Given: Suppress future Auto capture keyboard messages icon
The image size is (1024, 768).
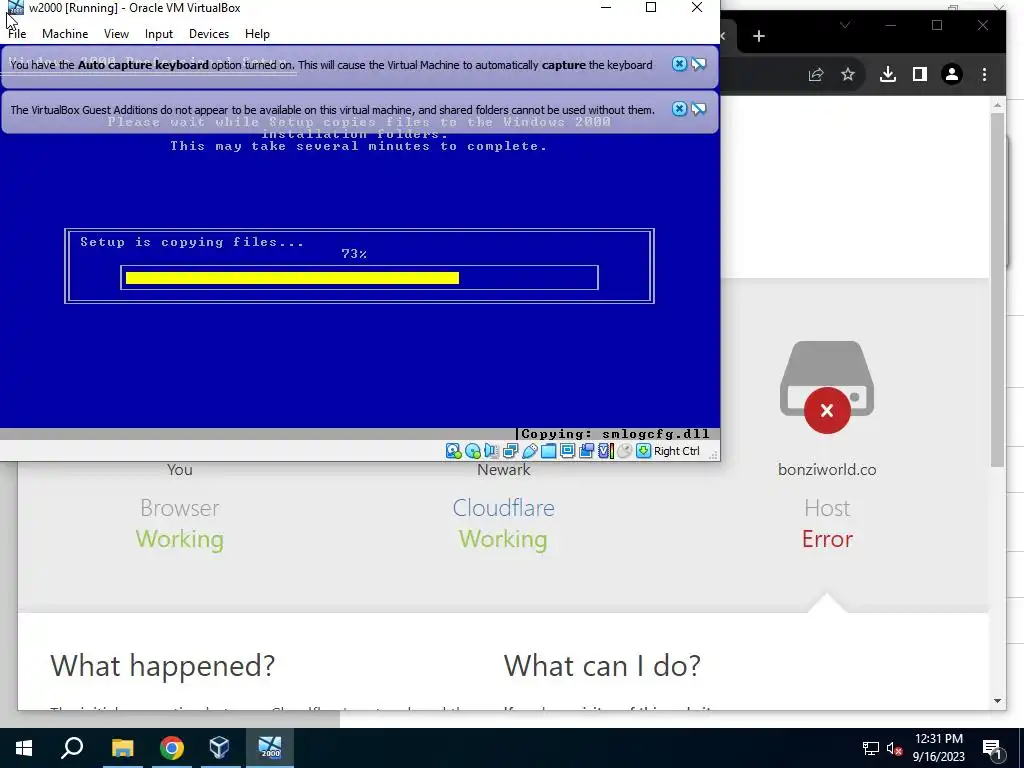Looking at the screenshot, I should tap(699, 64).
